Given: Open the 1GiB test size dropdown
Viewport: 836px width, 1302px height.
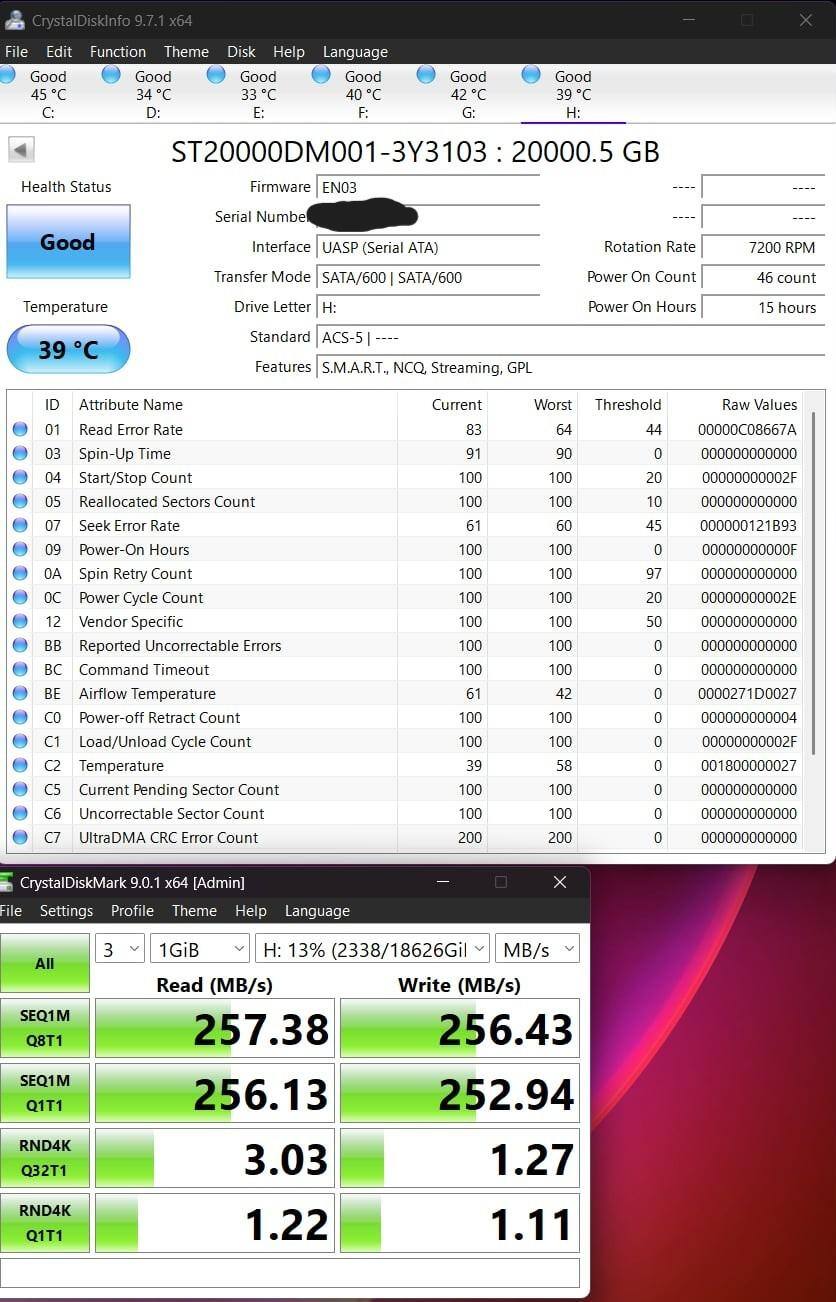Looking at the screenshot, I should [x=200, y=949].
